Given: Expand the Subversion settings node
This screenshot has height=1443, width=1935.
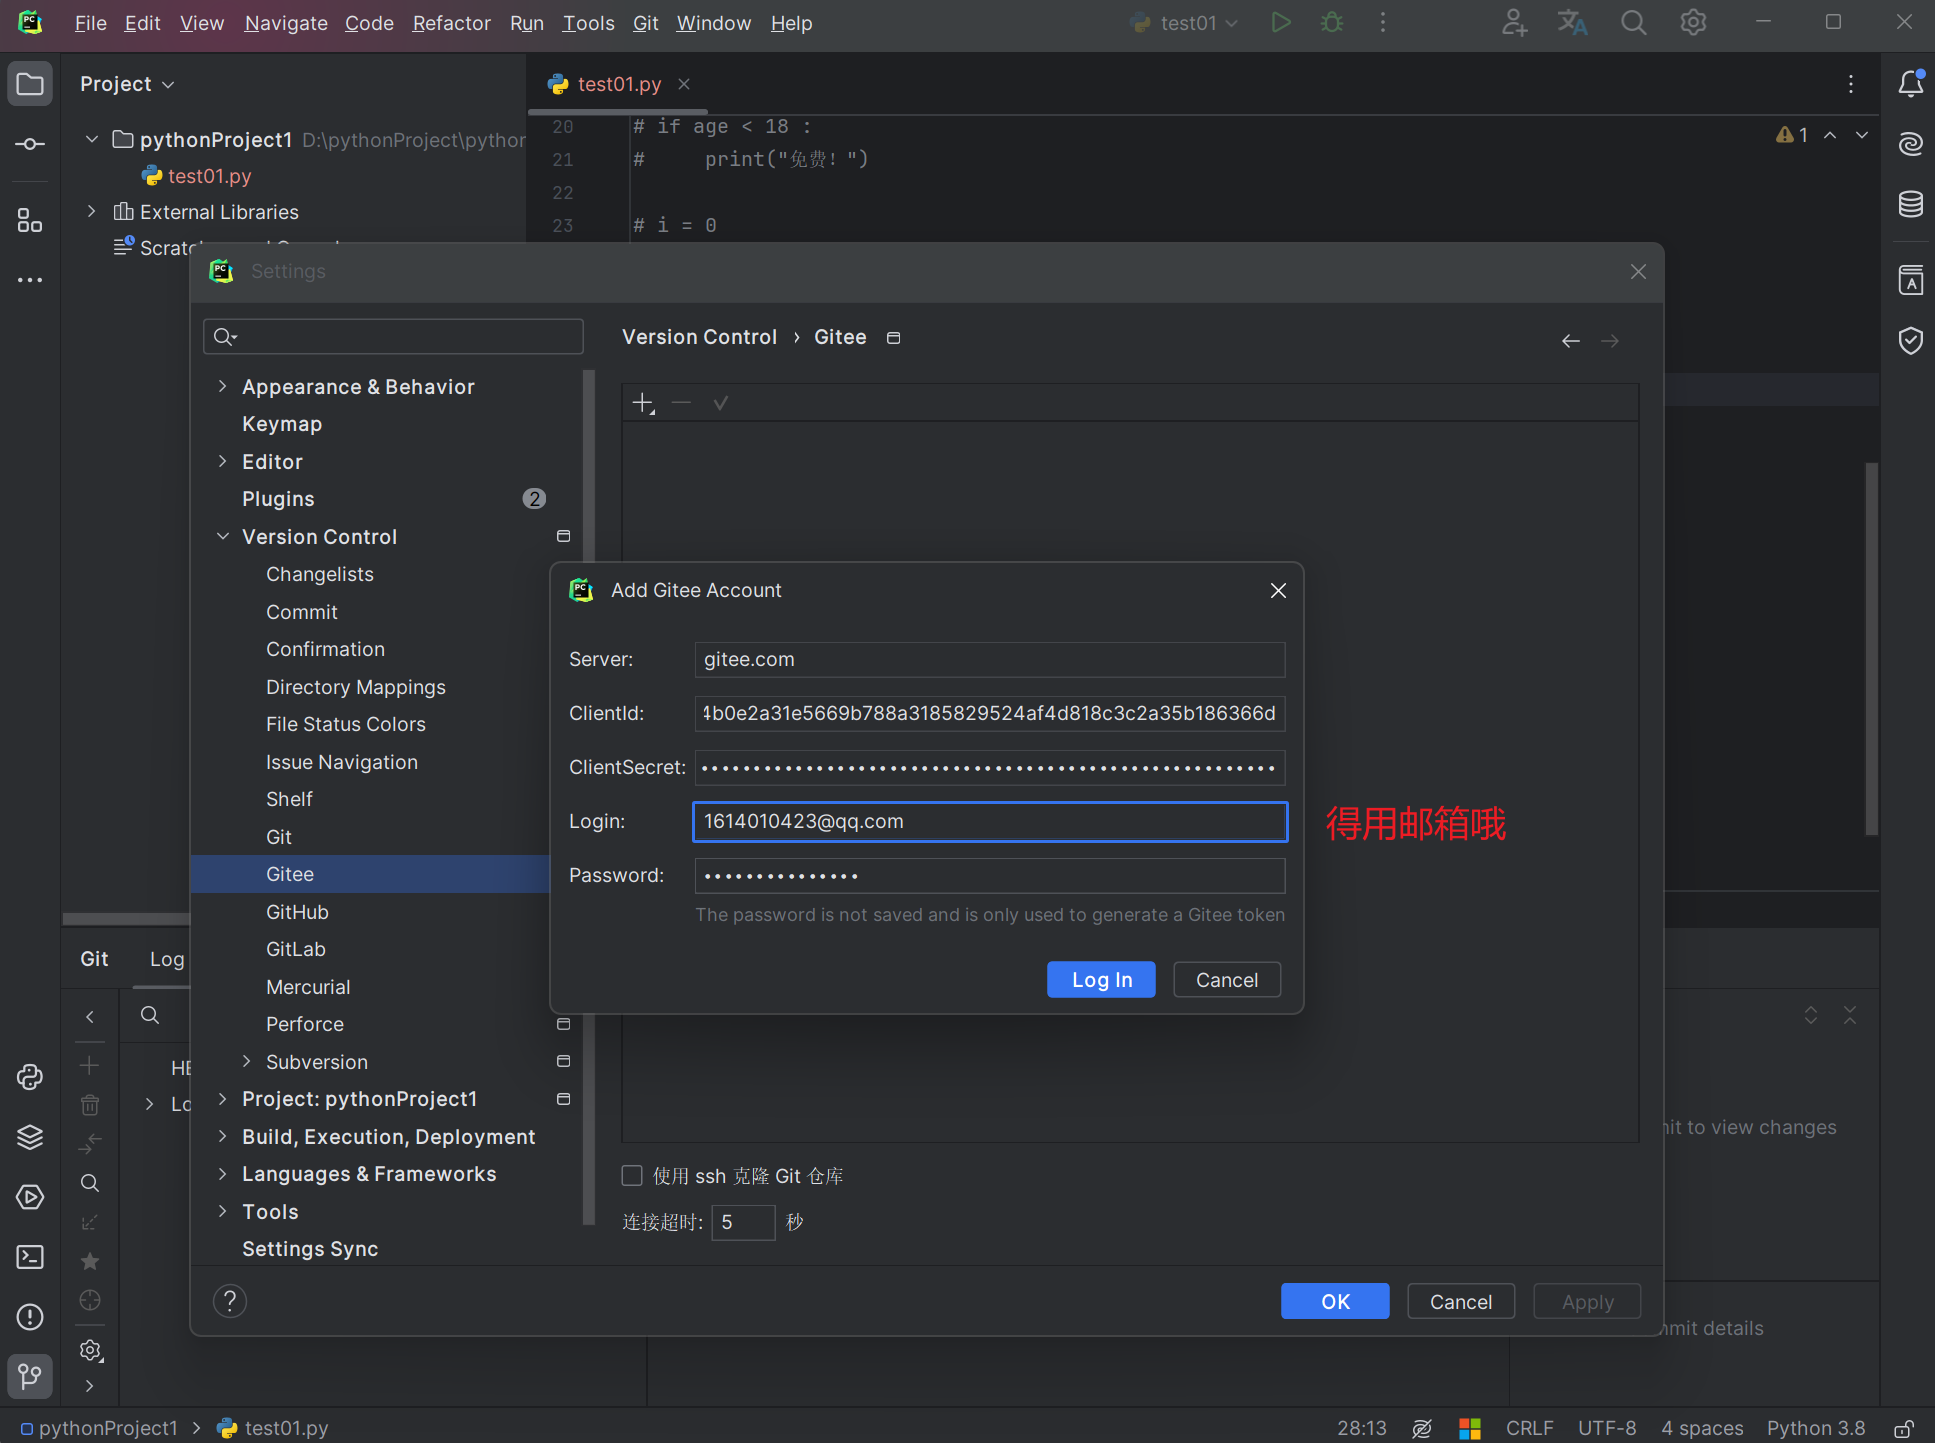Looking at the screenshot, I should 247,1061.
